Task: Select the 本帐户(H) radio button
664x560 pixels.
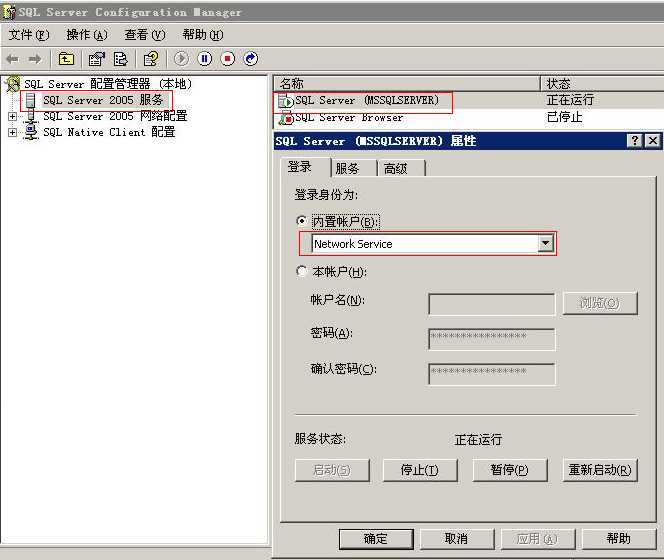Action: coord(302,271)
